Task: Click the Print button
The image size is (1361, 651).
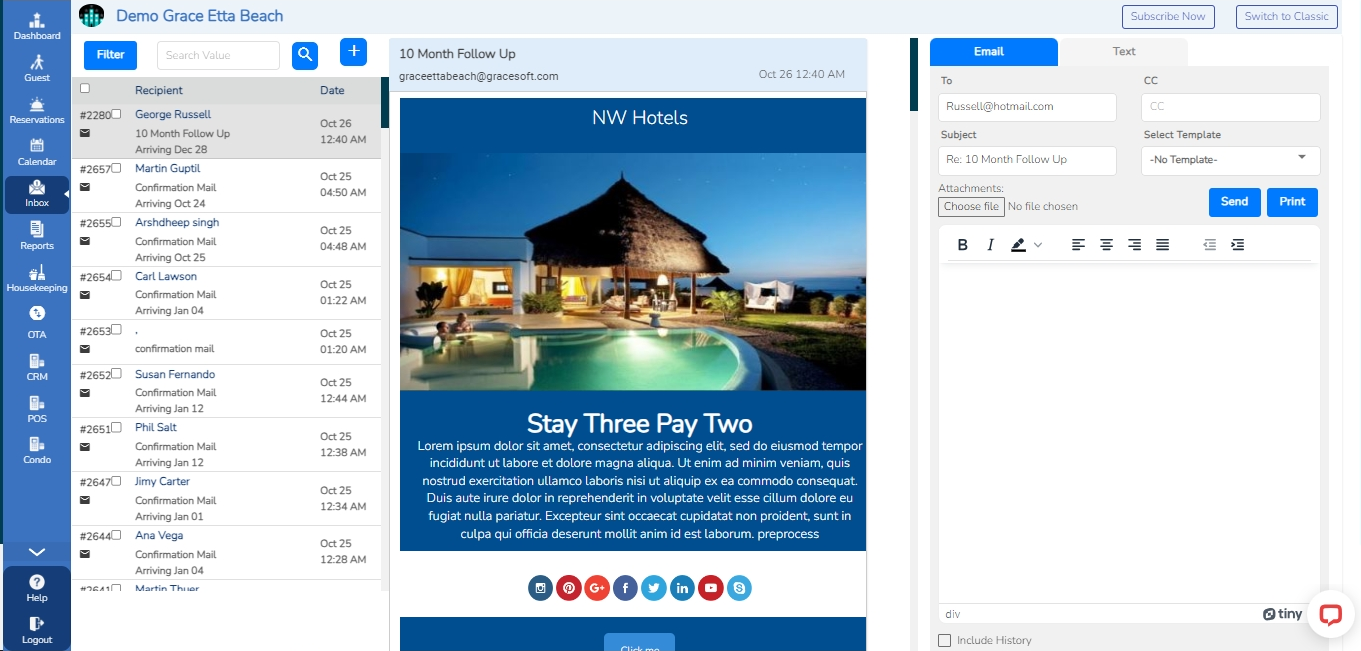Action: coord(1292,202)
